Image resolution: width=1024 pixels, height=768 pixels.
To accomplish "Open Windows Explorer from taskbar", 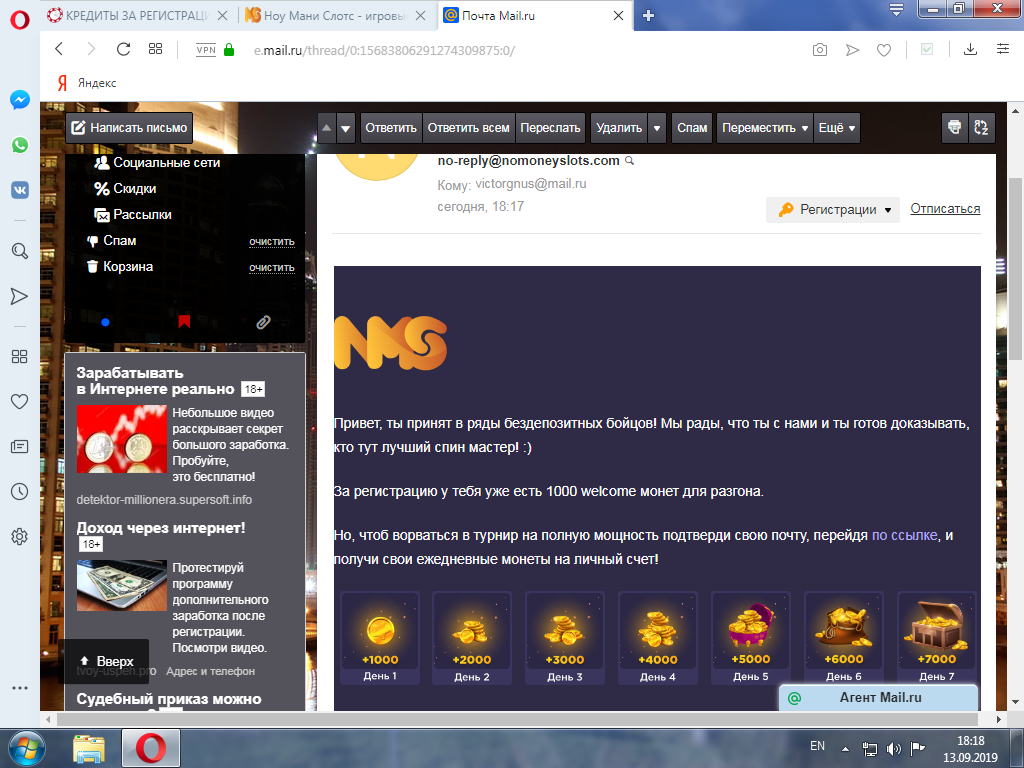I will (89, 748).
